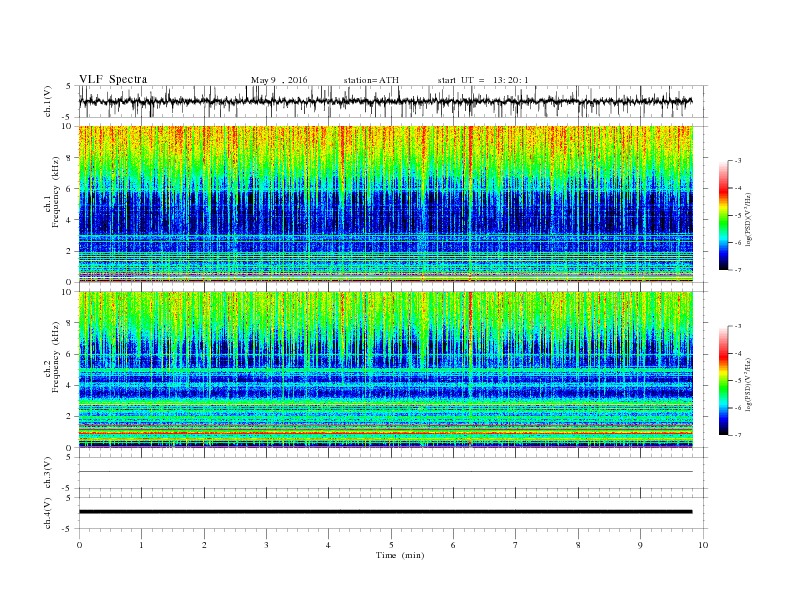792x612 pixels.
Task: Click the "ch.1(V)" waveform axis label
Action: [47, 101]
